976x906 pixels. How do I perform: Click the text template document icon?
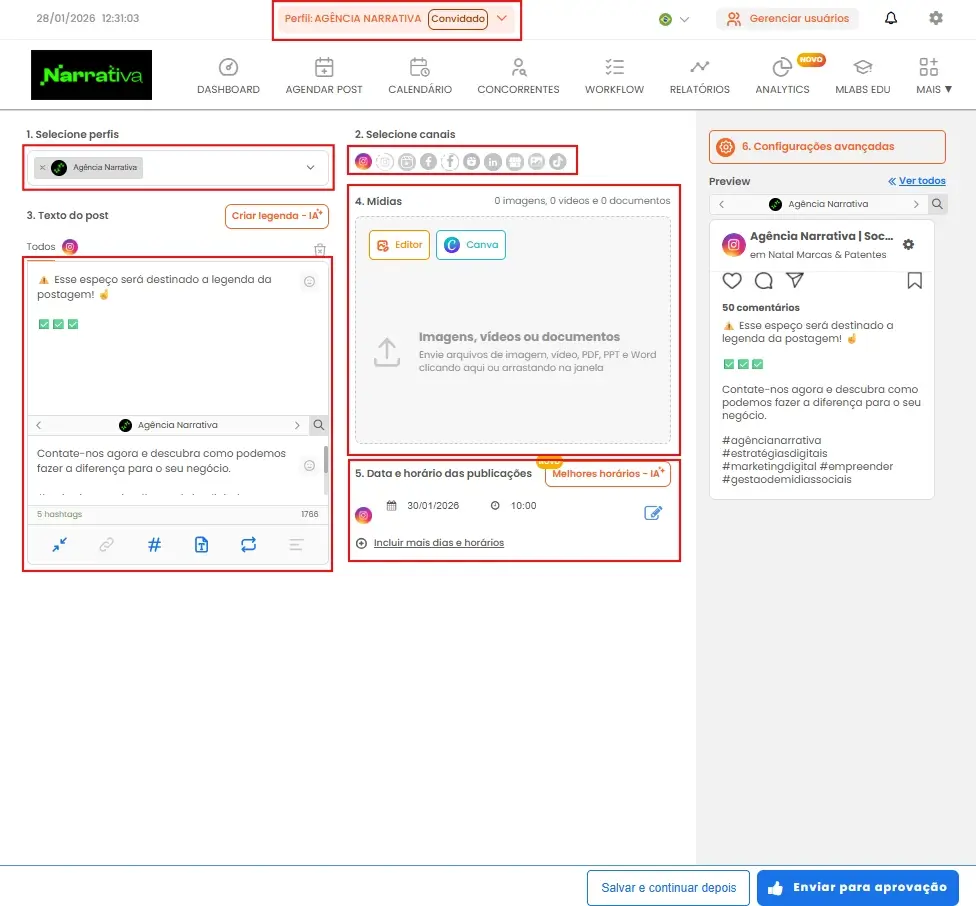pyautogui.click(x=202, y=545)
